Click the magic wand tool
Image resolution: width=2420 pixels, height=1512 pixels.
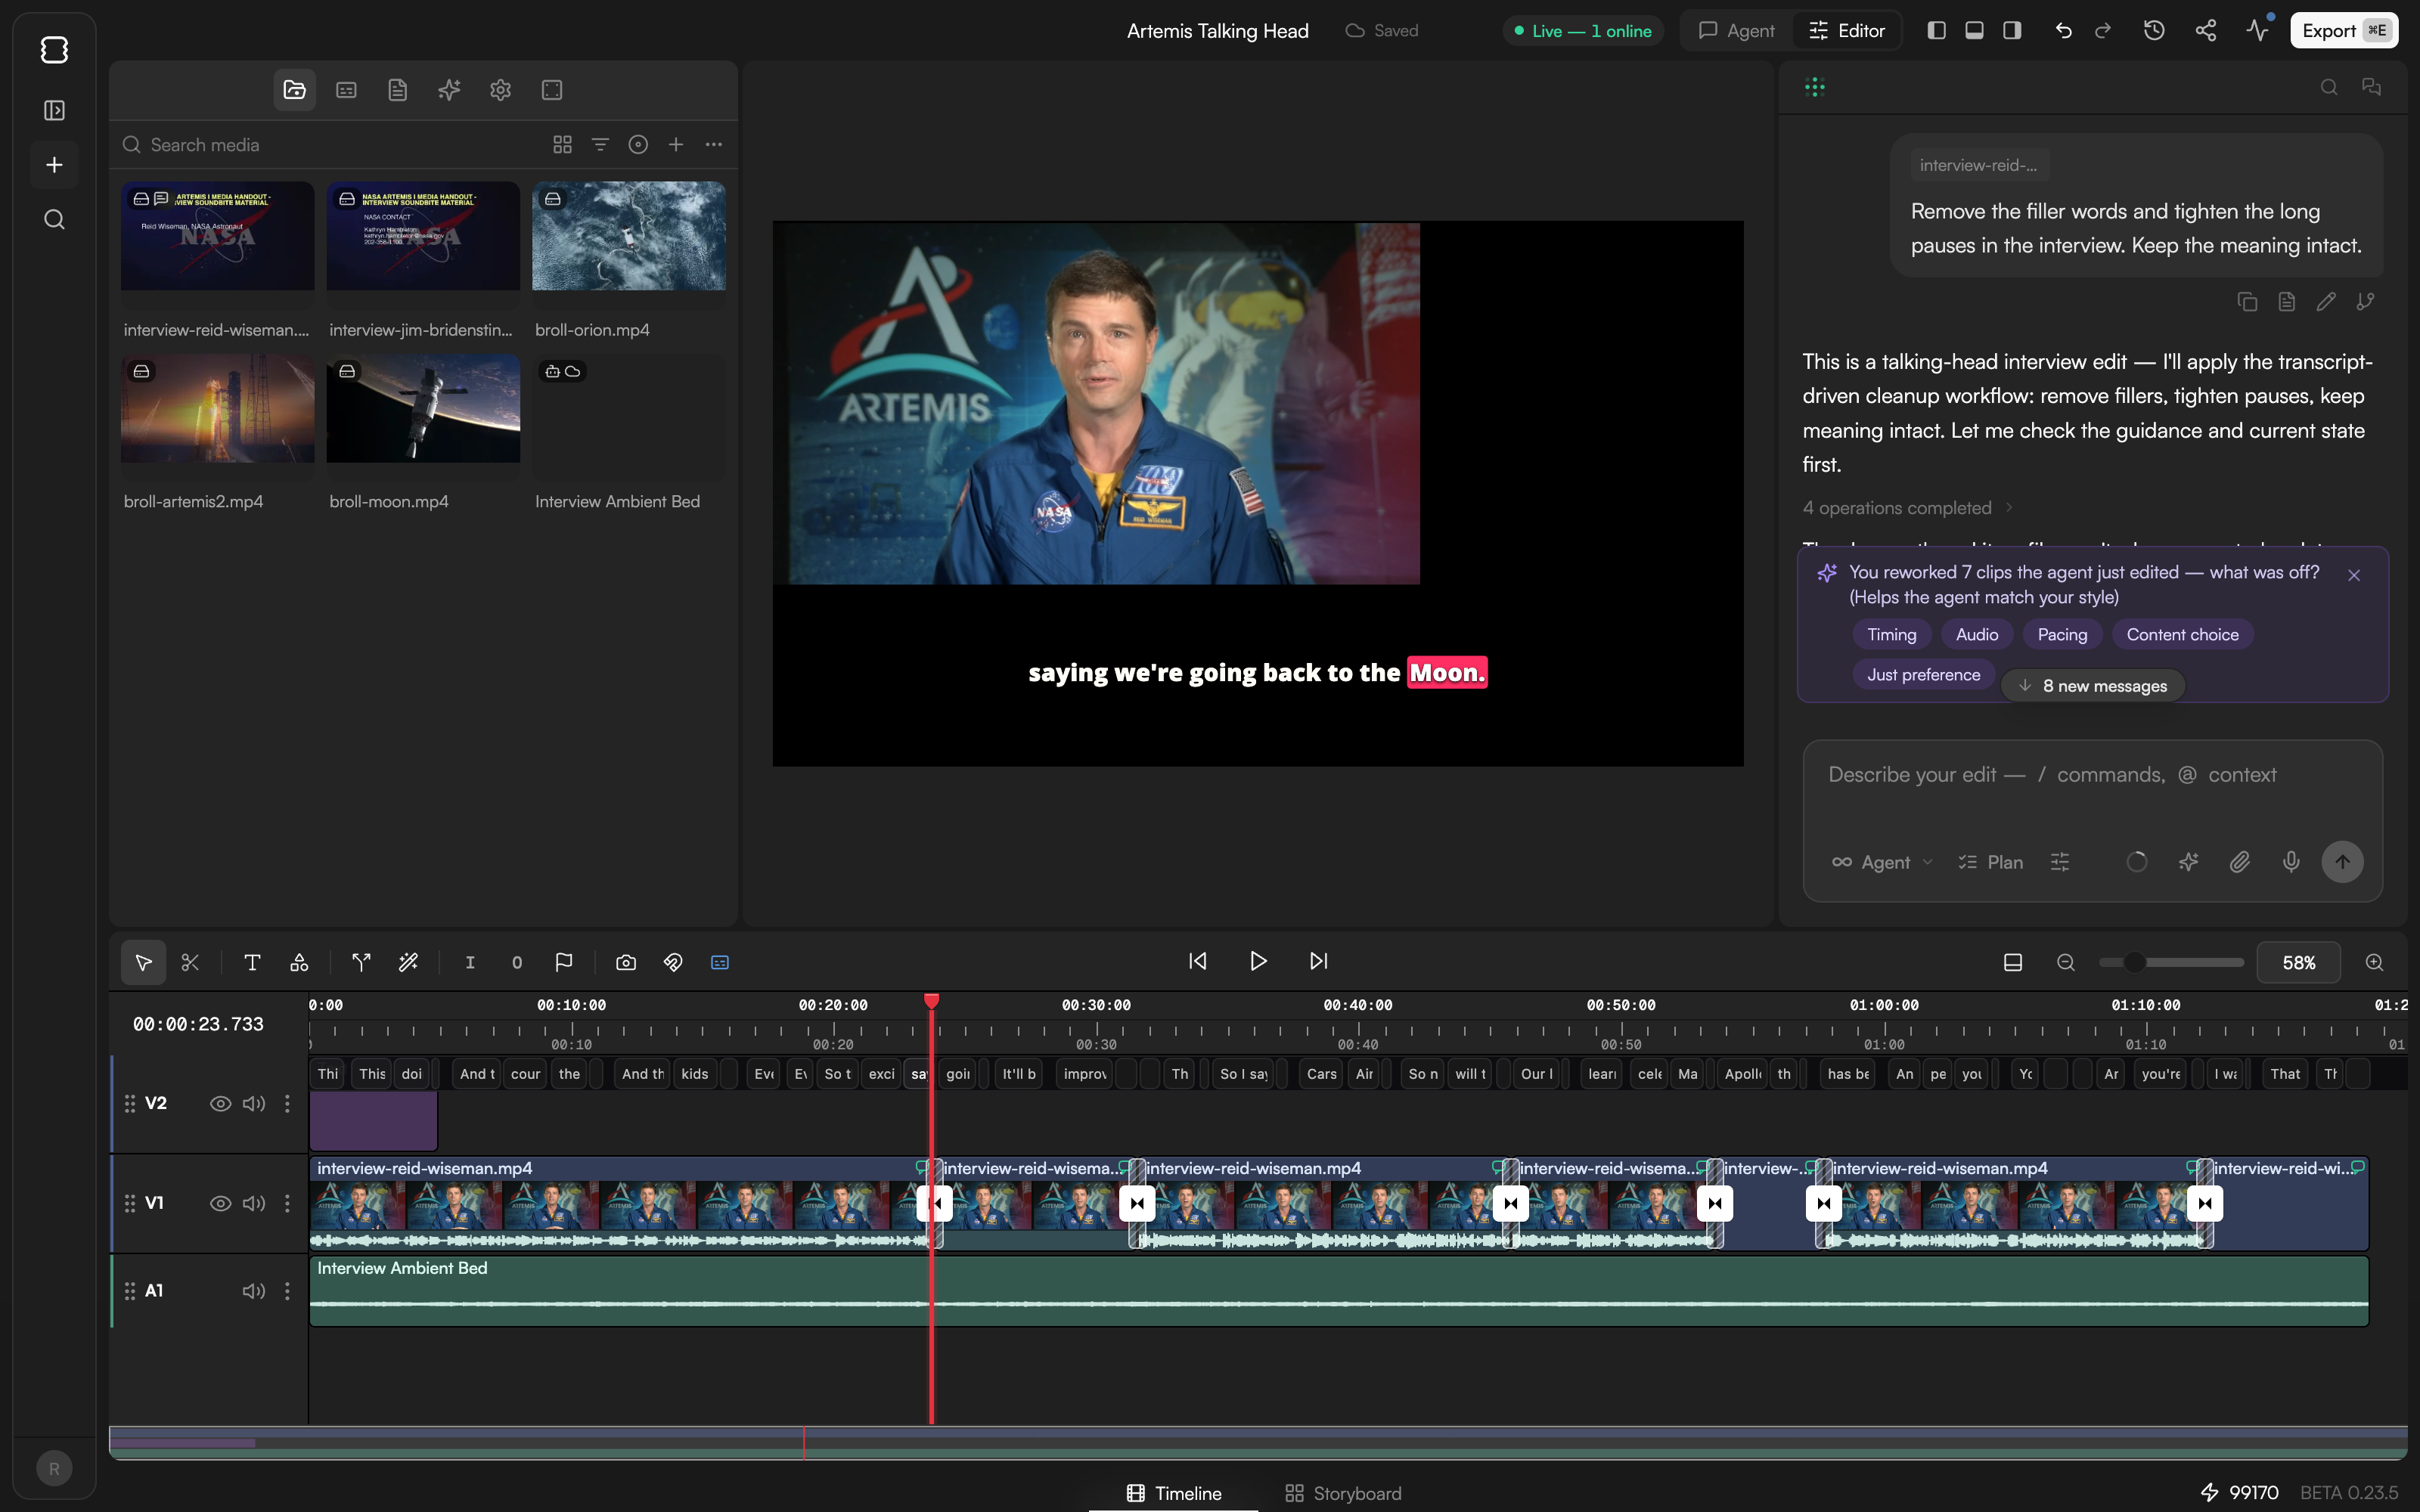pos(408,962)
